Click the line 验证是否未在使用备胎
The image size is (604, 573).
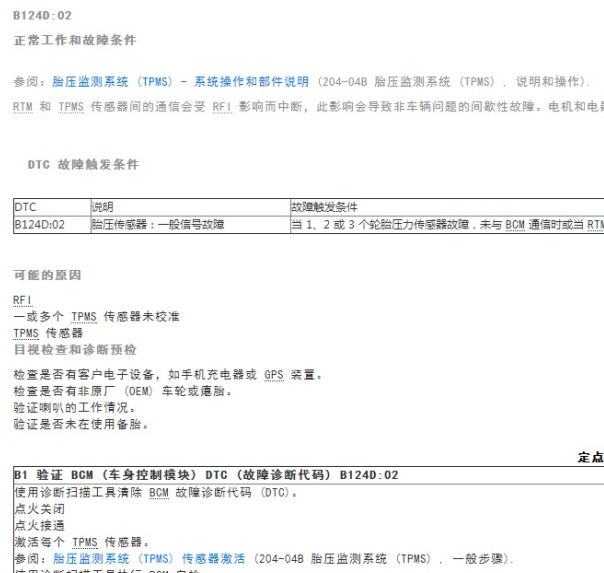81,424
